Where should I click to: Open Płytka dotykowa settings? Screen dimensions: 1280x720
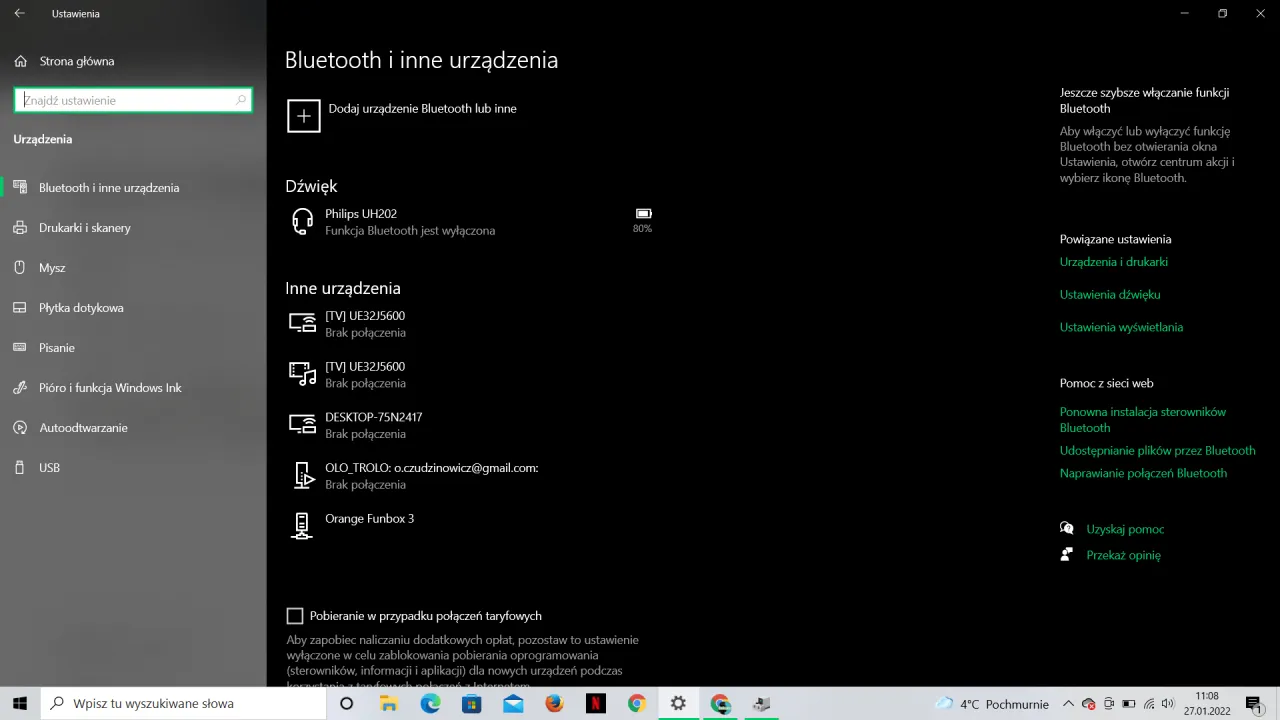(81, 307)
